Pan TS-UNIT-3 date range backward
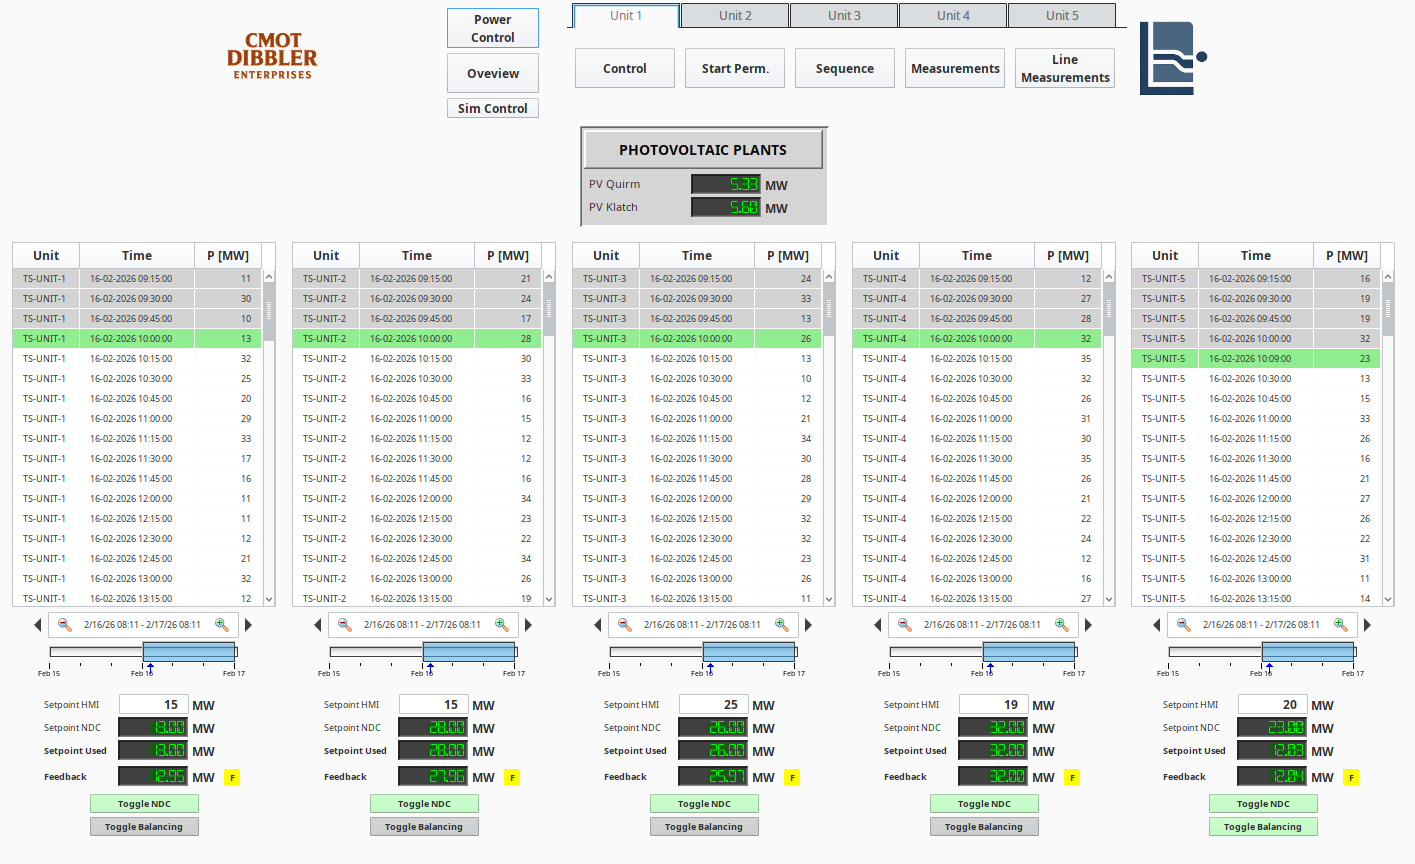 coord(598,625)
